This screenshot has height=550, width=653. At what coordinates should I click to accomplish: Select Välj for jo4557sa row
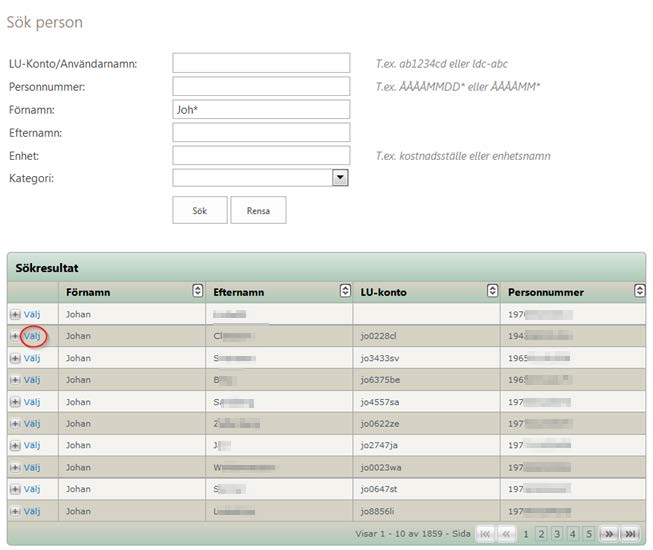32,402
